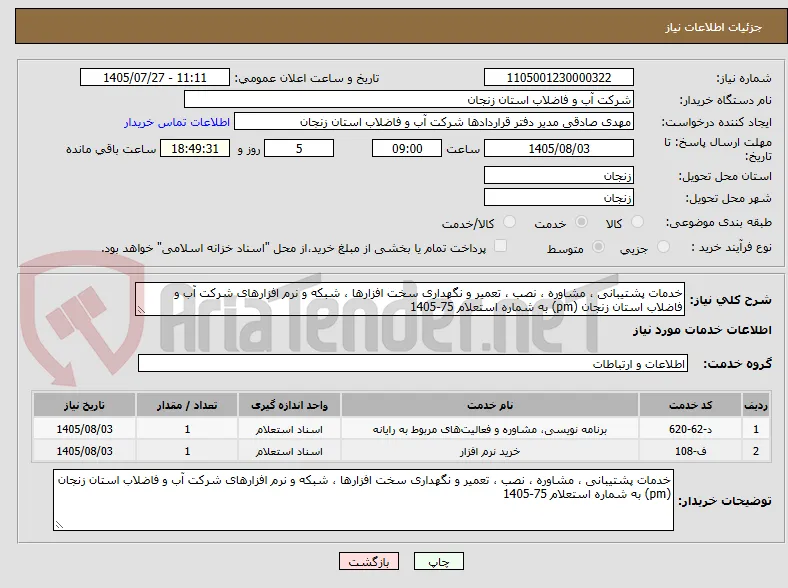Click the تعداد / مقدار column header
This screenshot has width=788, height=588.
186,405
